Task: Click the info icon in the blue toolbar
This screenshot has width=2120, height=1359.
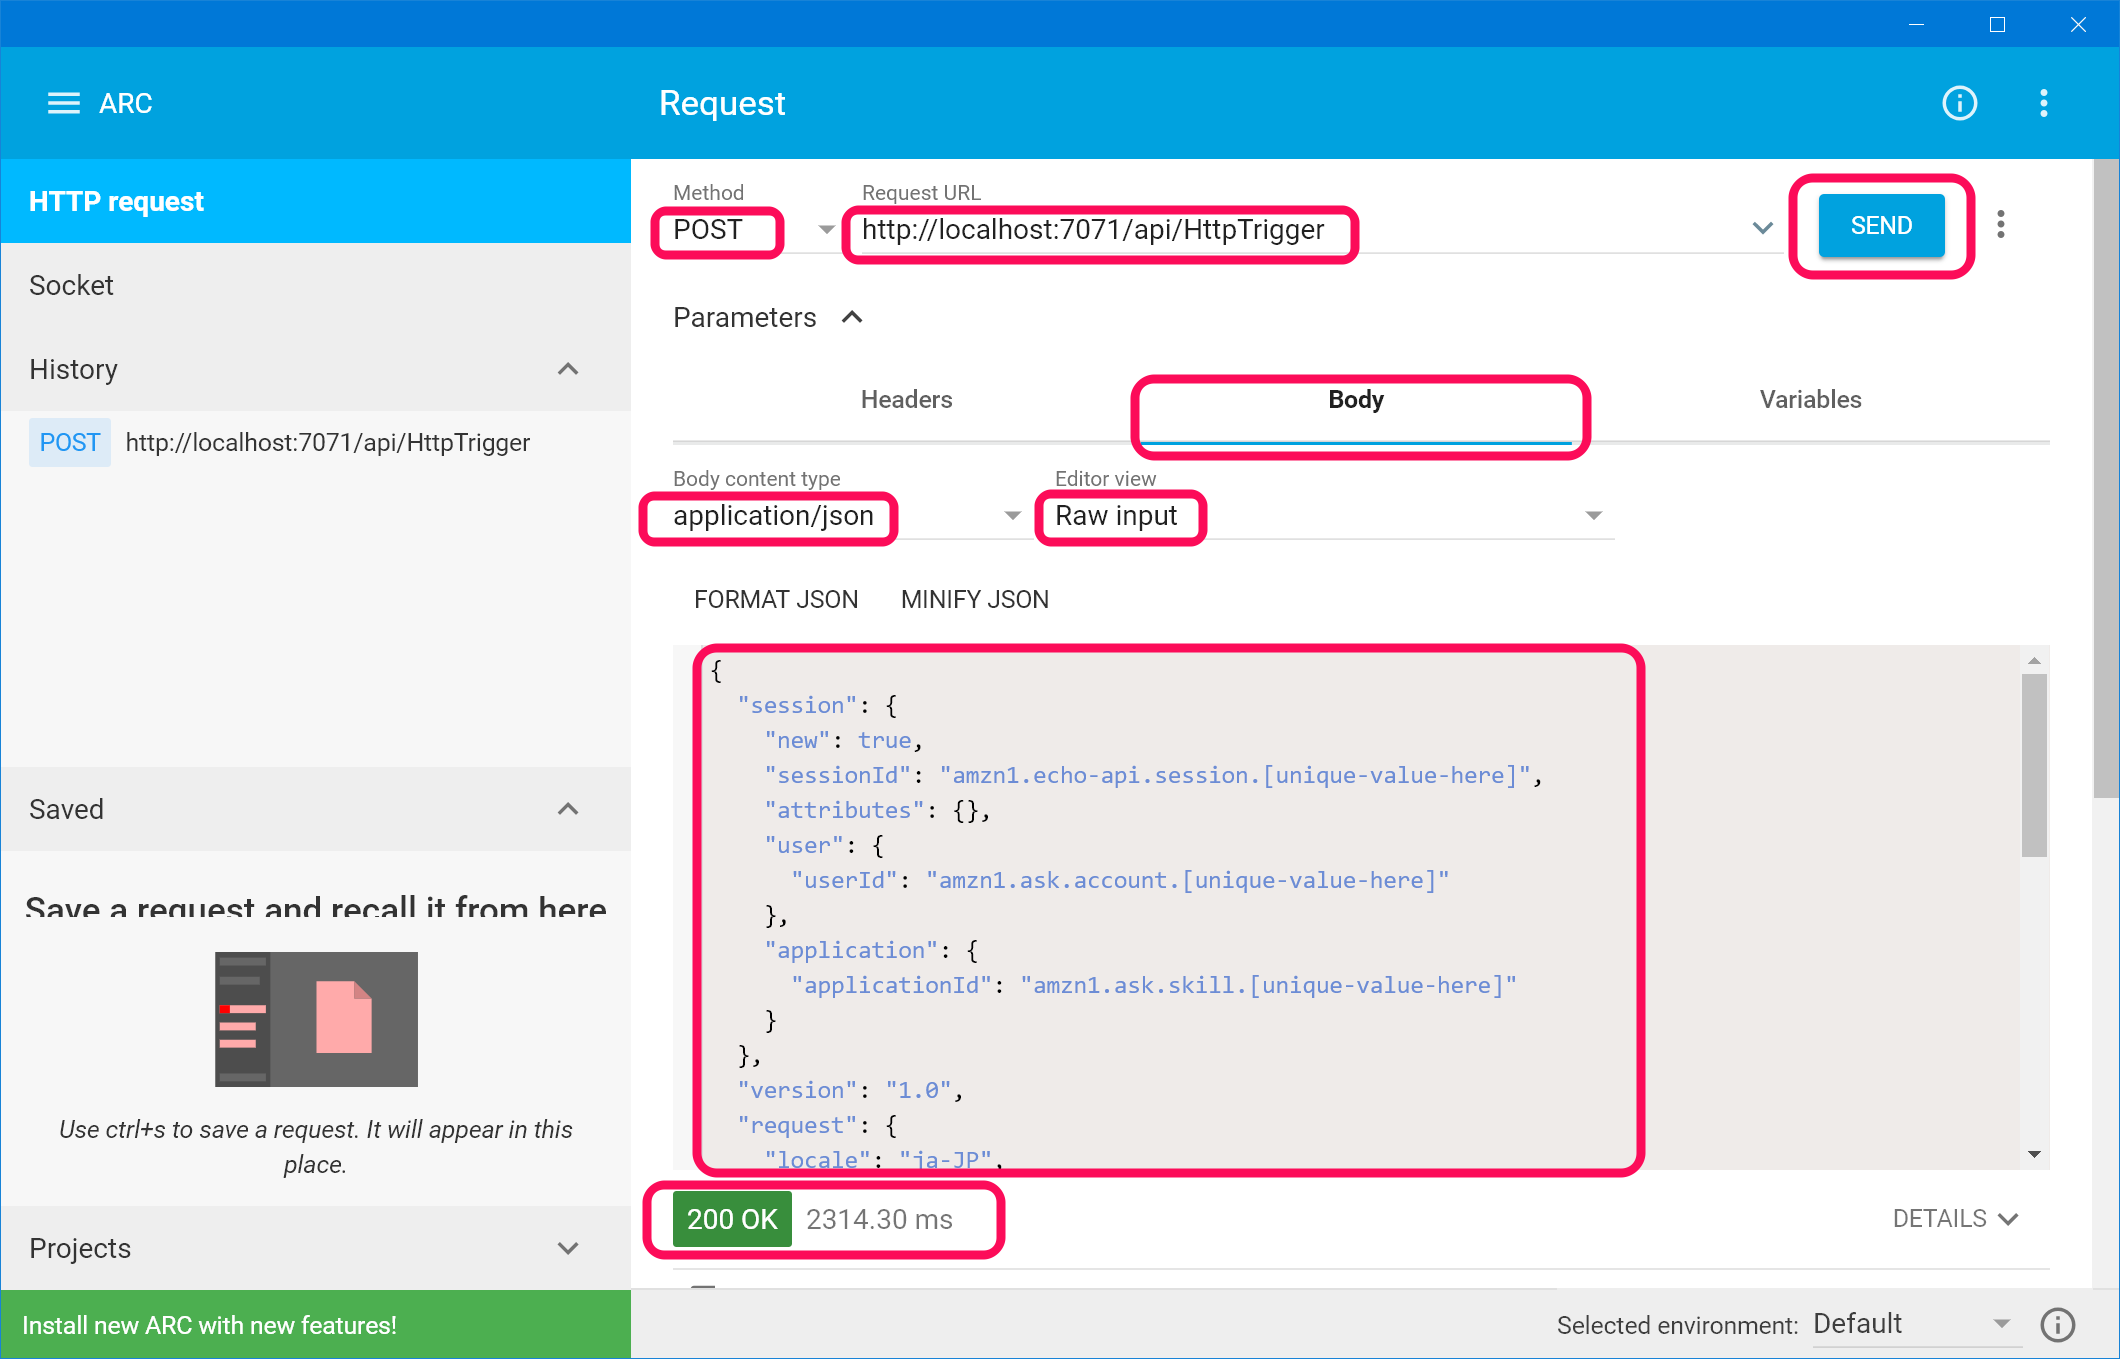Action: pos(1959,103)
